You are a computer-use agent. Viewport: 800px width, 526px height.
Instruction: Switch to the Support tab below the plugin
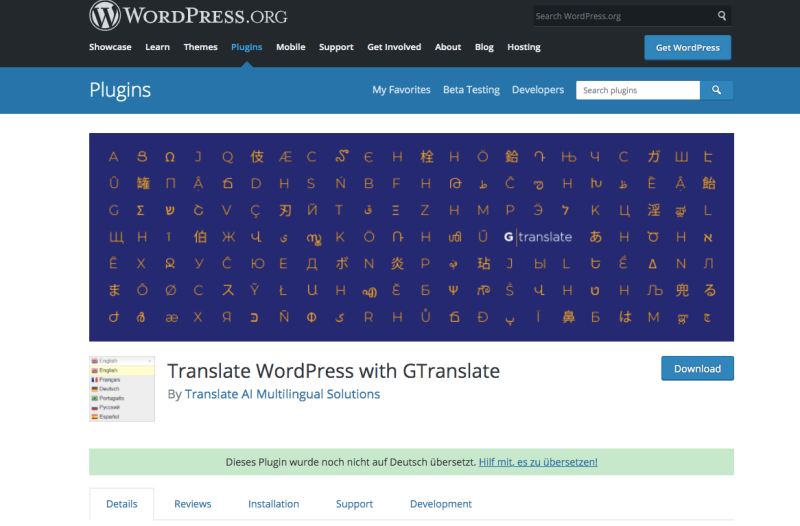[x=354, y=504]
